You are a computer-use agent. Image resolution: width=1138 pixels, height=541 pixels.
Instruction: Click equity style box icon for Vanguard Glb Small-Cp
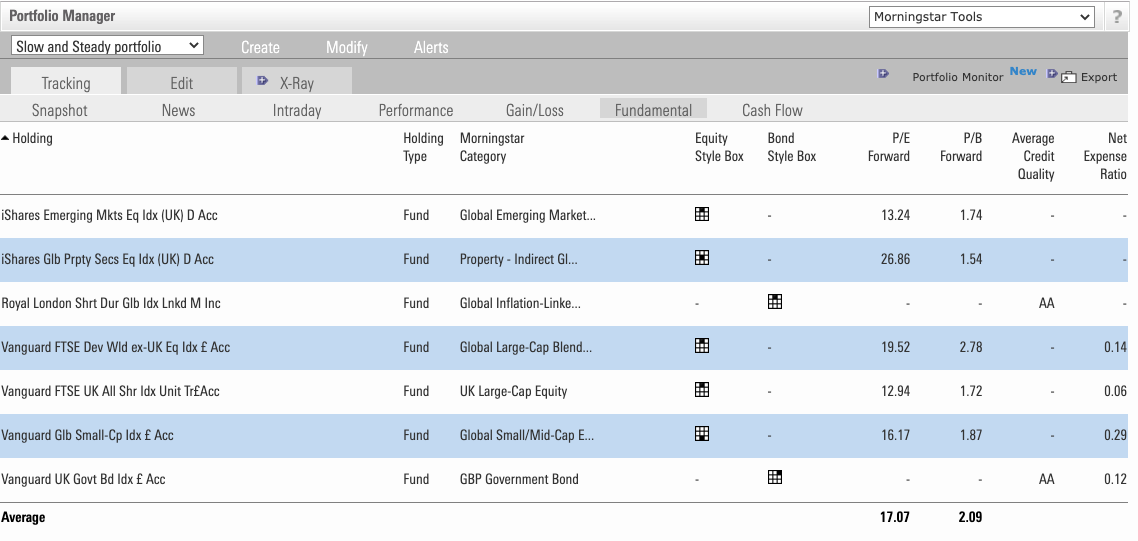(x=702, y=434)
